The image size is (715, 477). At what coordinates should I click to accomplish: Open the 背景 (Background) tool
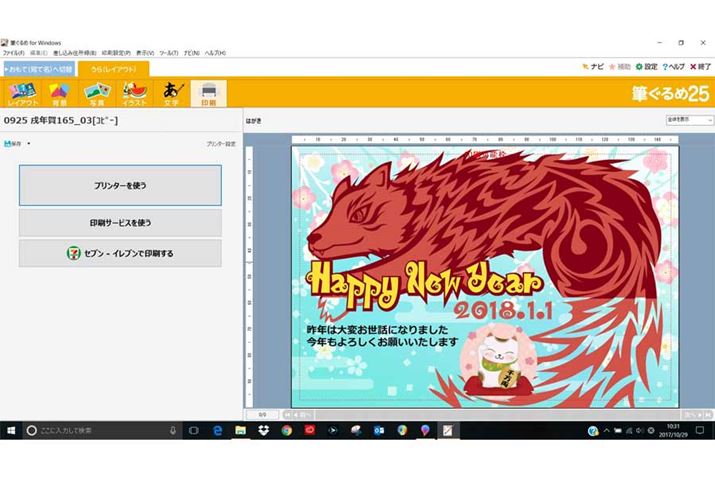coord(59,93)
